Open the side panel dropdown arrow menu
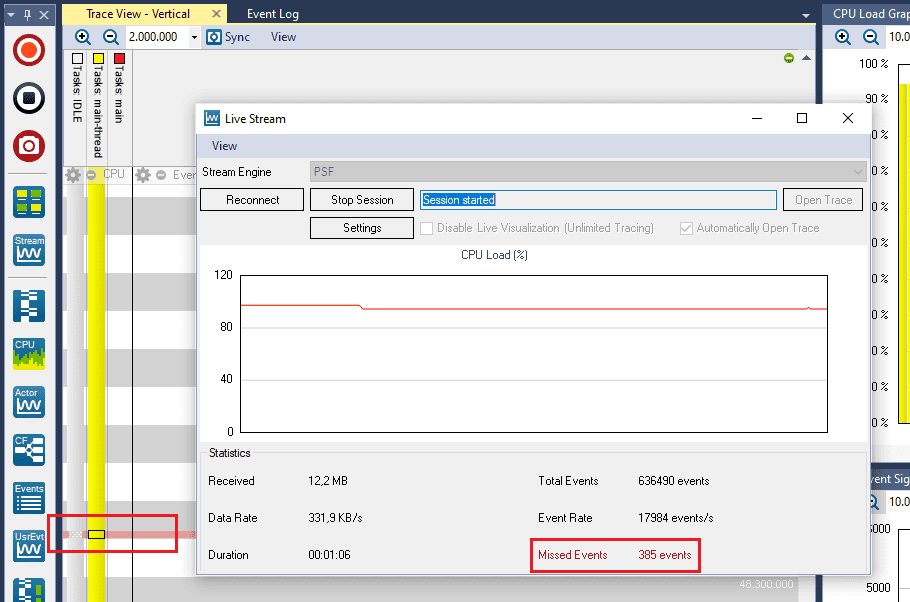This screenshot has height=602, width=910. pos(11,15)
